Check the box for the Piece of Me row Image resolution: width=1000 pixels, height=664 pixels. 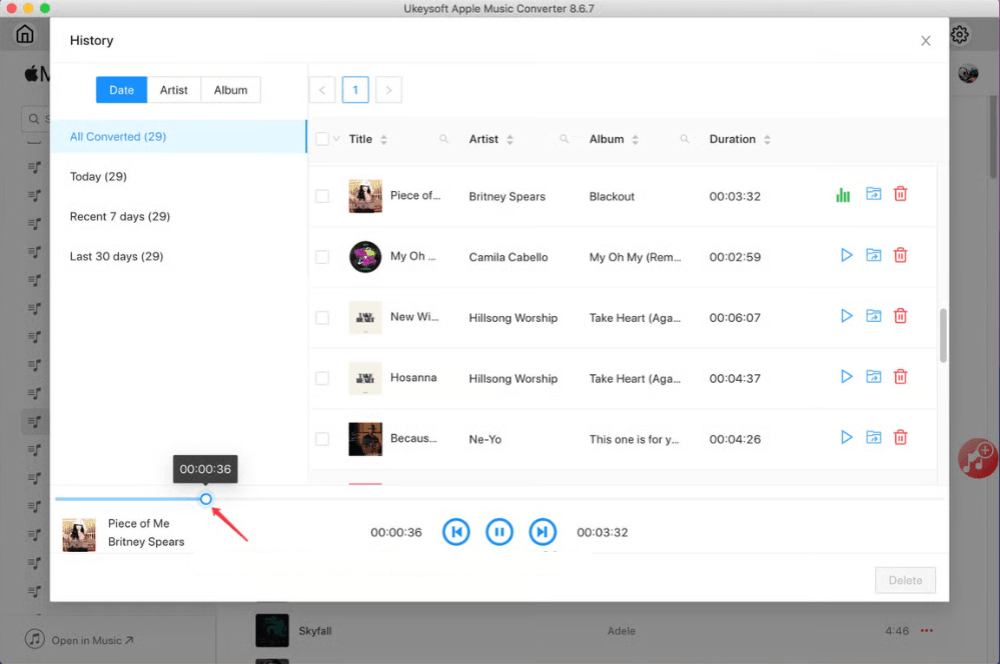[322, 196]
